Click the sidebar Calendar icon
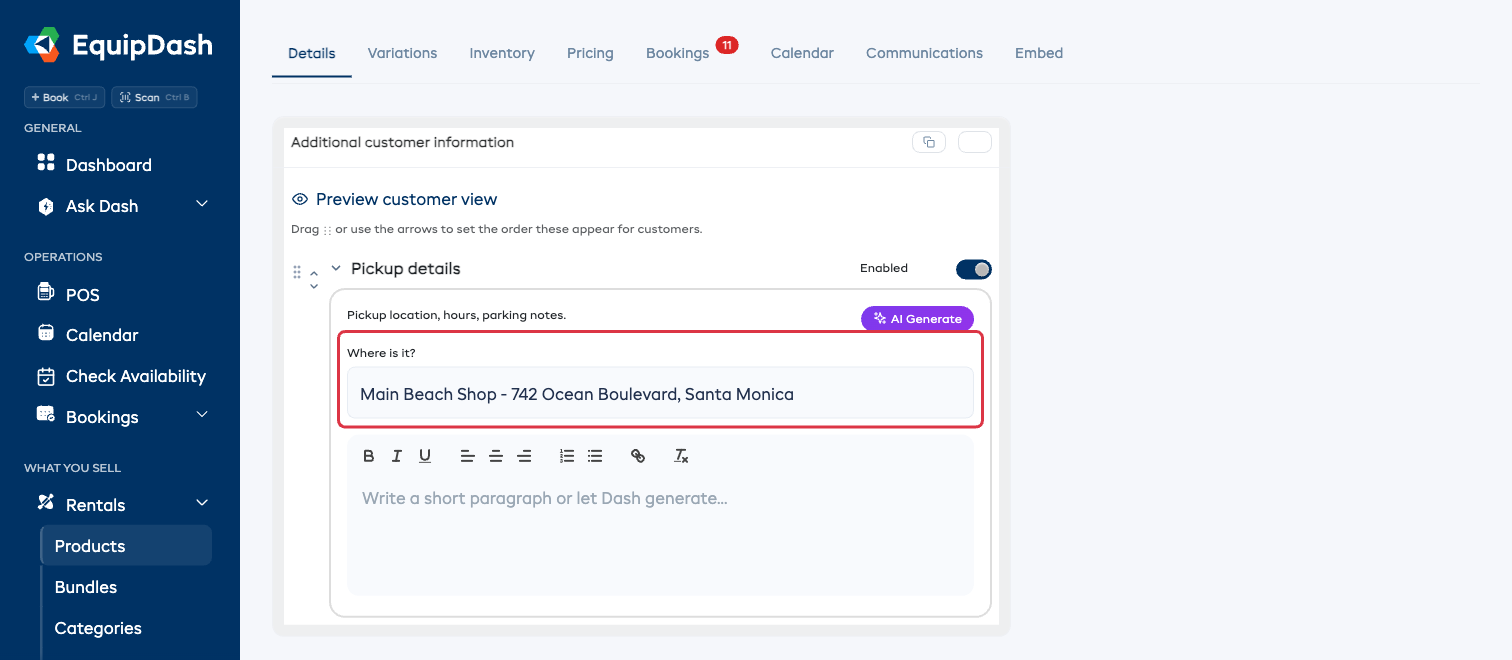 pyautogui.click(x=45, y=333)
